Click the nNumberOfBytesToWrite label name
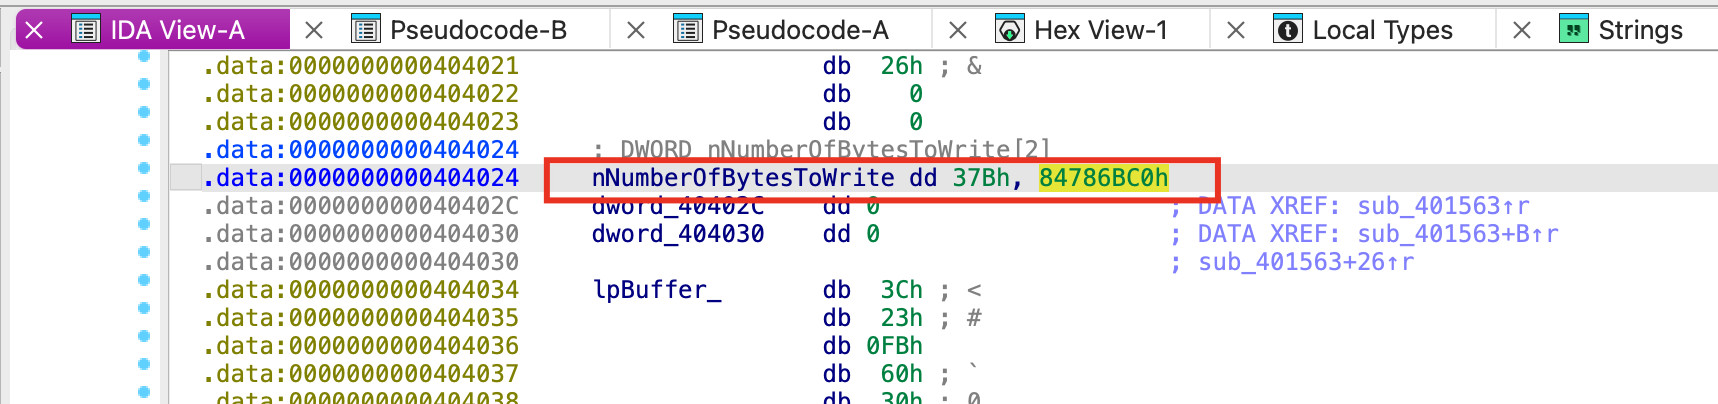 tap(742, 178)
